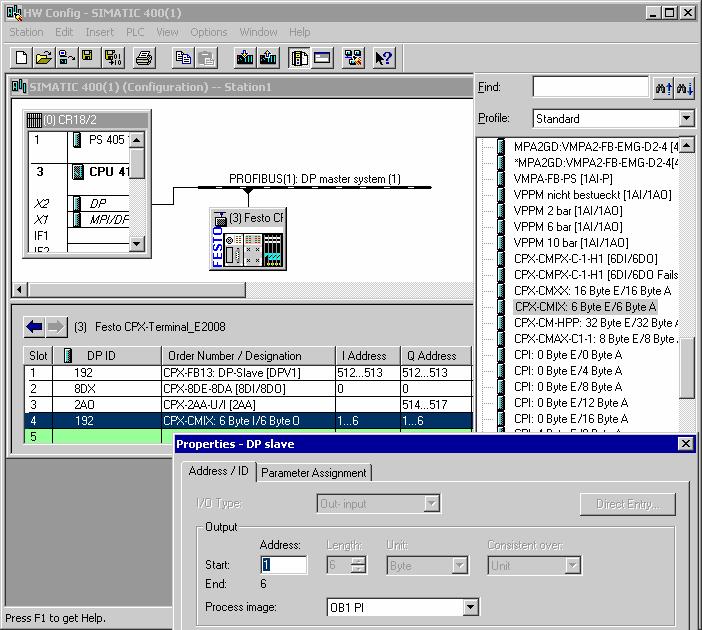
Task: Open the PLC menu
Action: click(135, 32)
